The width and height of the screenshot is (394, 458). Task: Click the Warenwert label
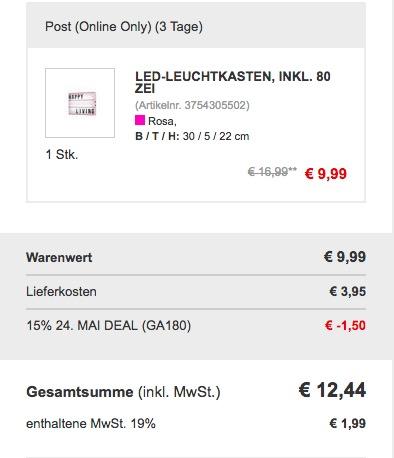tap(59, 257)
